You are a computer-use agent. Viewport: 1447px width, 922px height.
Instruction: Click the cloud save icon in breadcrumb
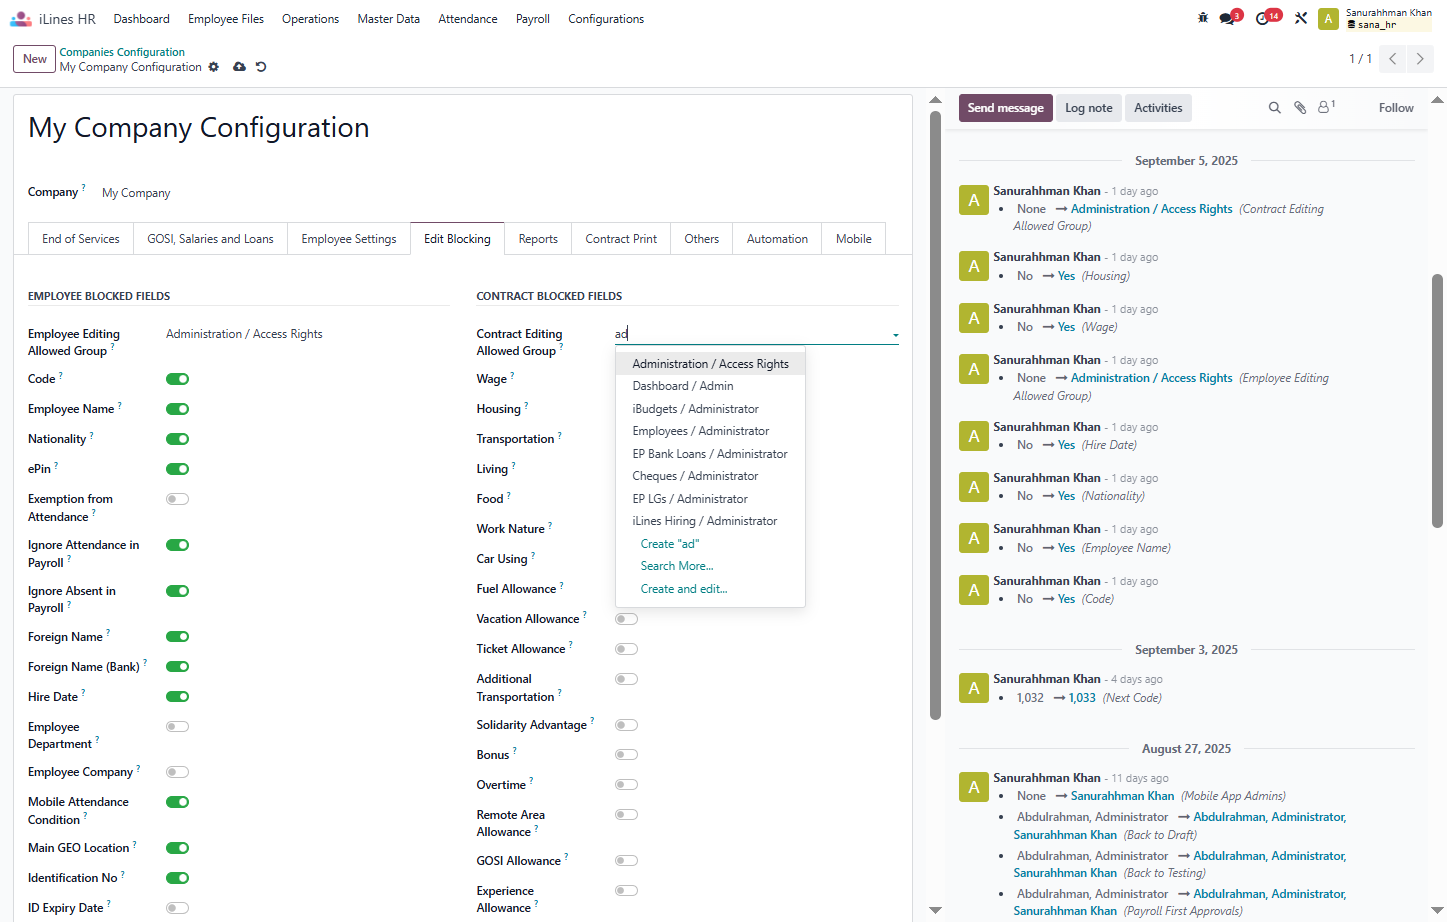[x=239, y=67]
